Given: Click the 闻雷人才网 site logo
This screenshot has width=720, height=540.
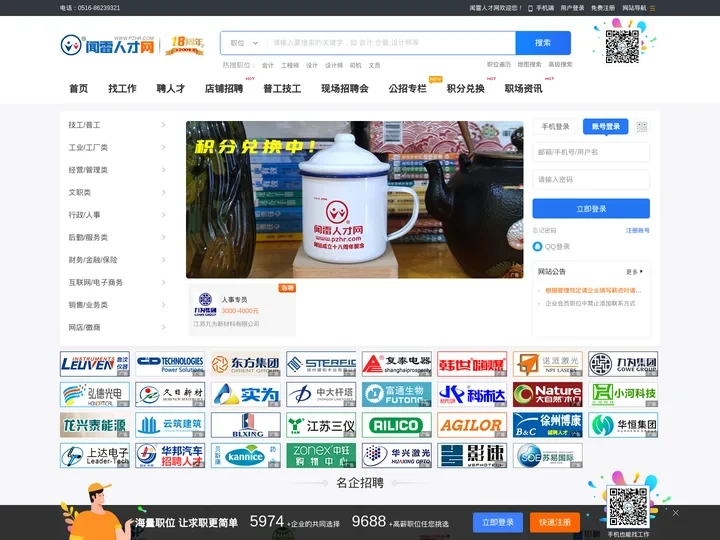Looking at the screenshot, I should [x=108, y=45].
